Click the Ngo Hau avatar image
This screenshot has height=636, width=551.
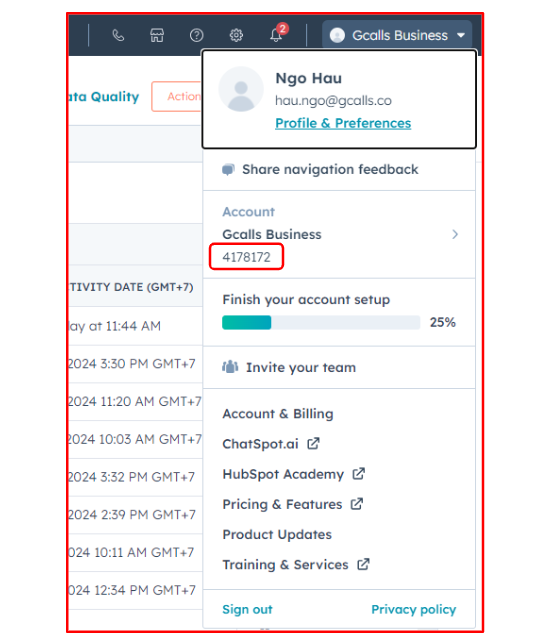[241, 89]
